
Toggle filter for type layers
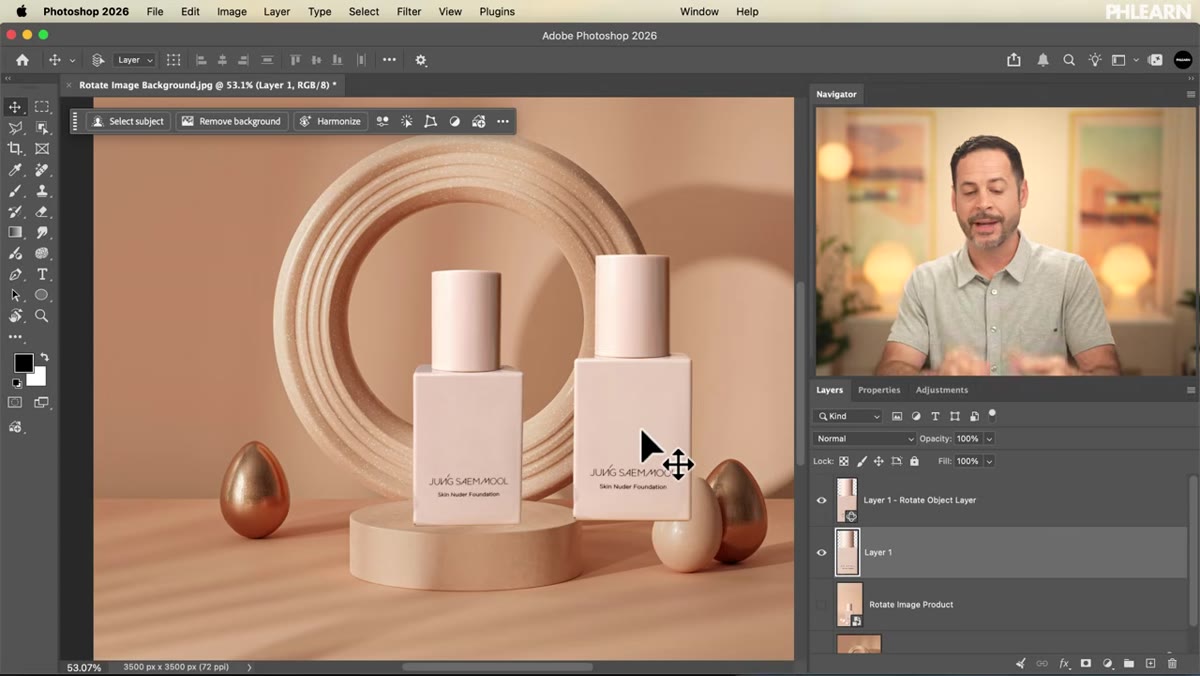935,416
